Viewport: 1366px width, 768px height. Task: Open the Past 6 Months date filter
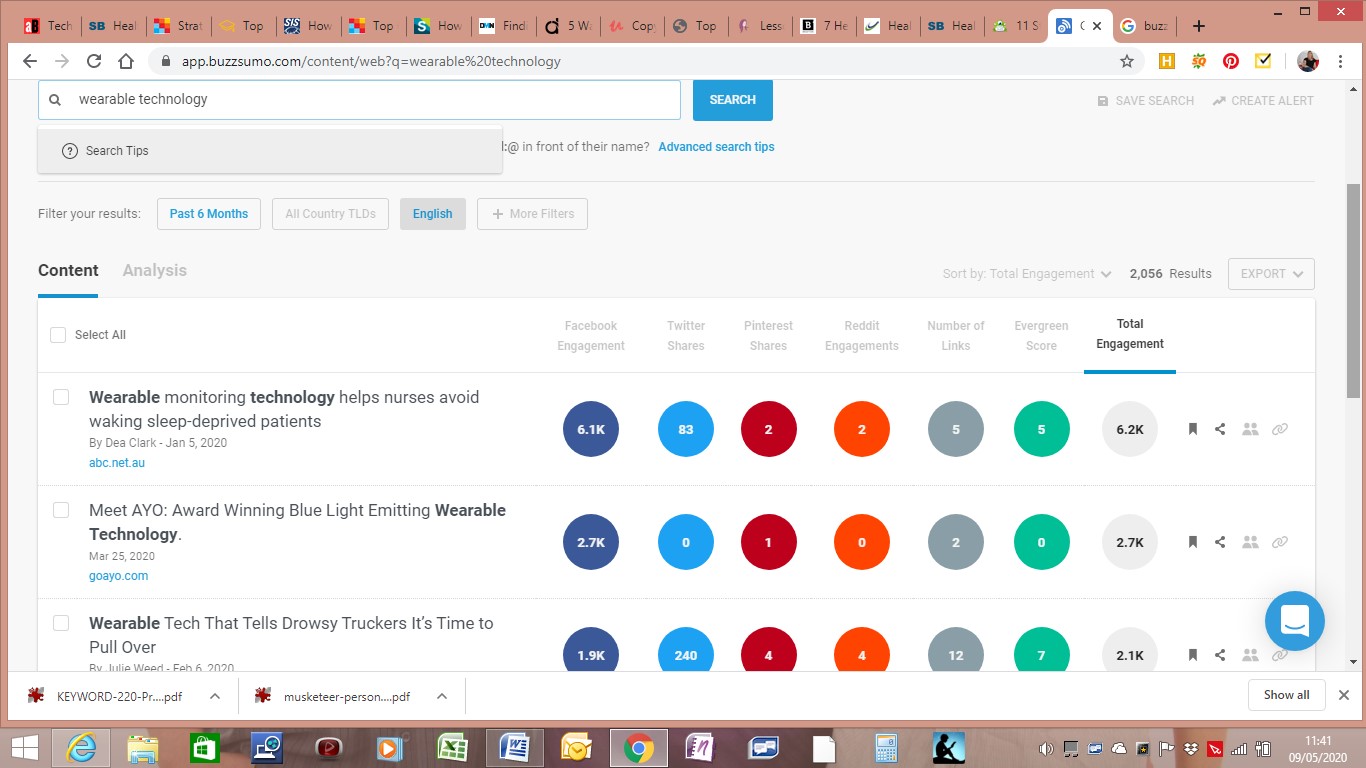[208, 214]
